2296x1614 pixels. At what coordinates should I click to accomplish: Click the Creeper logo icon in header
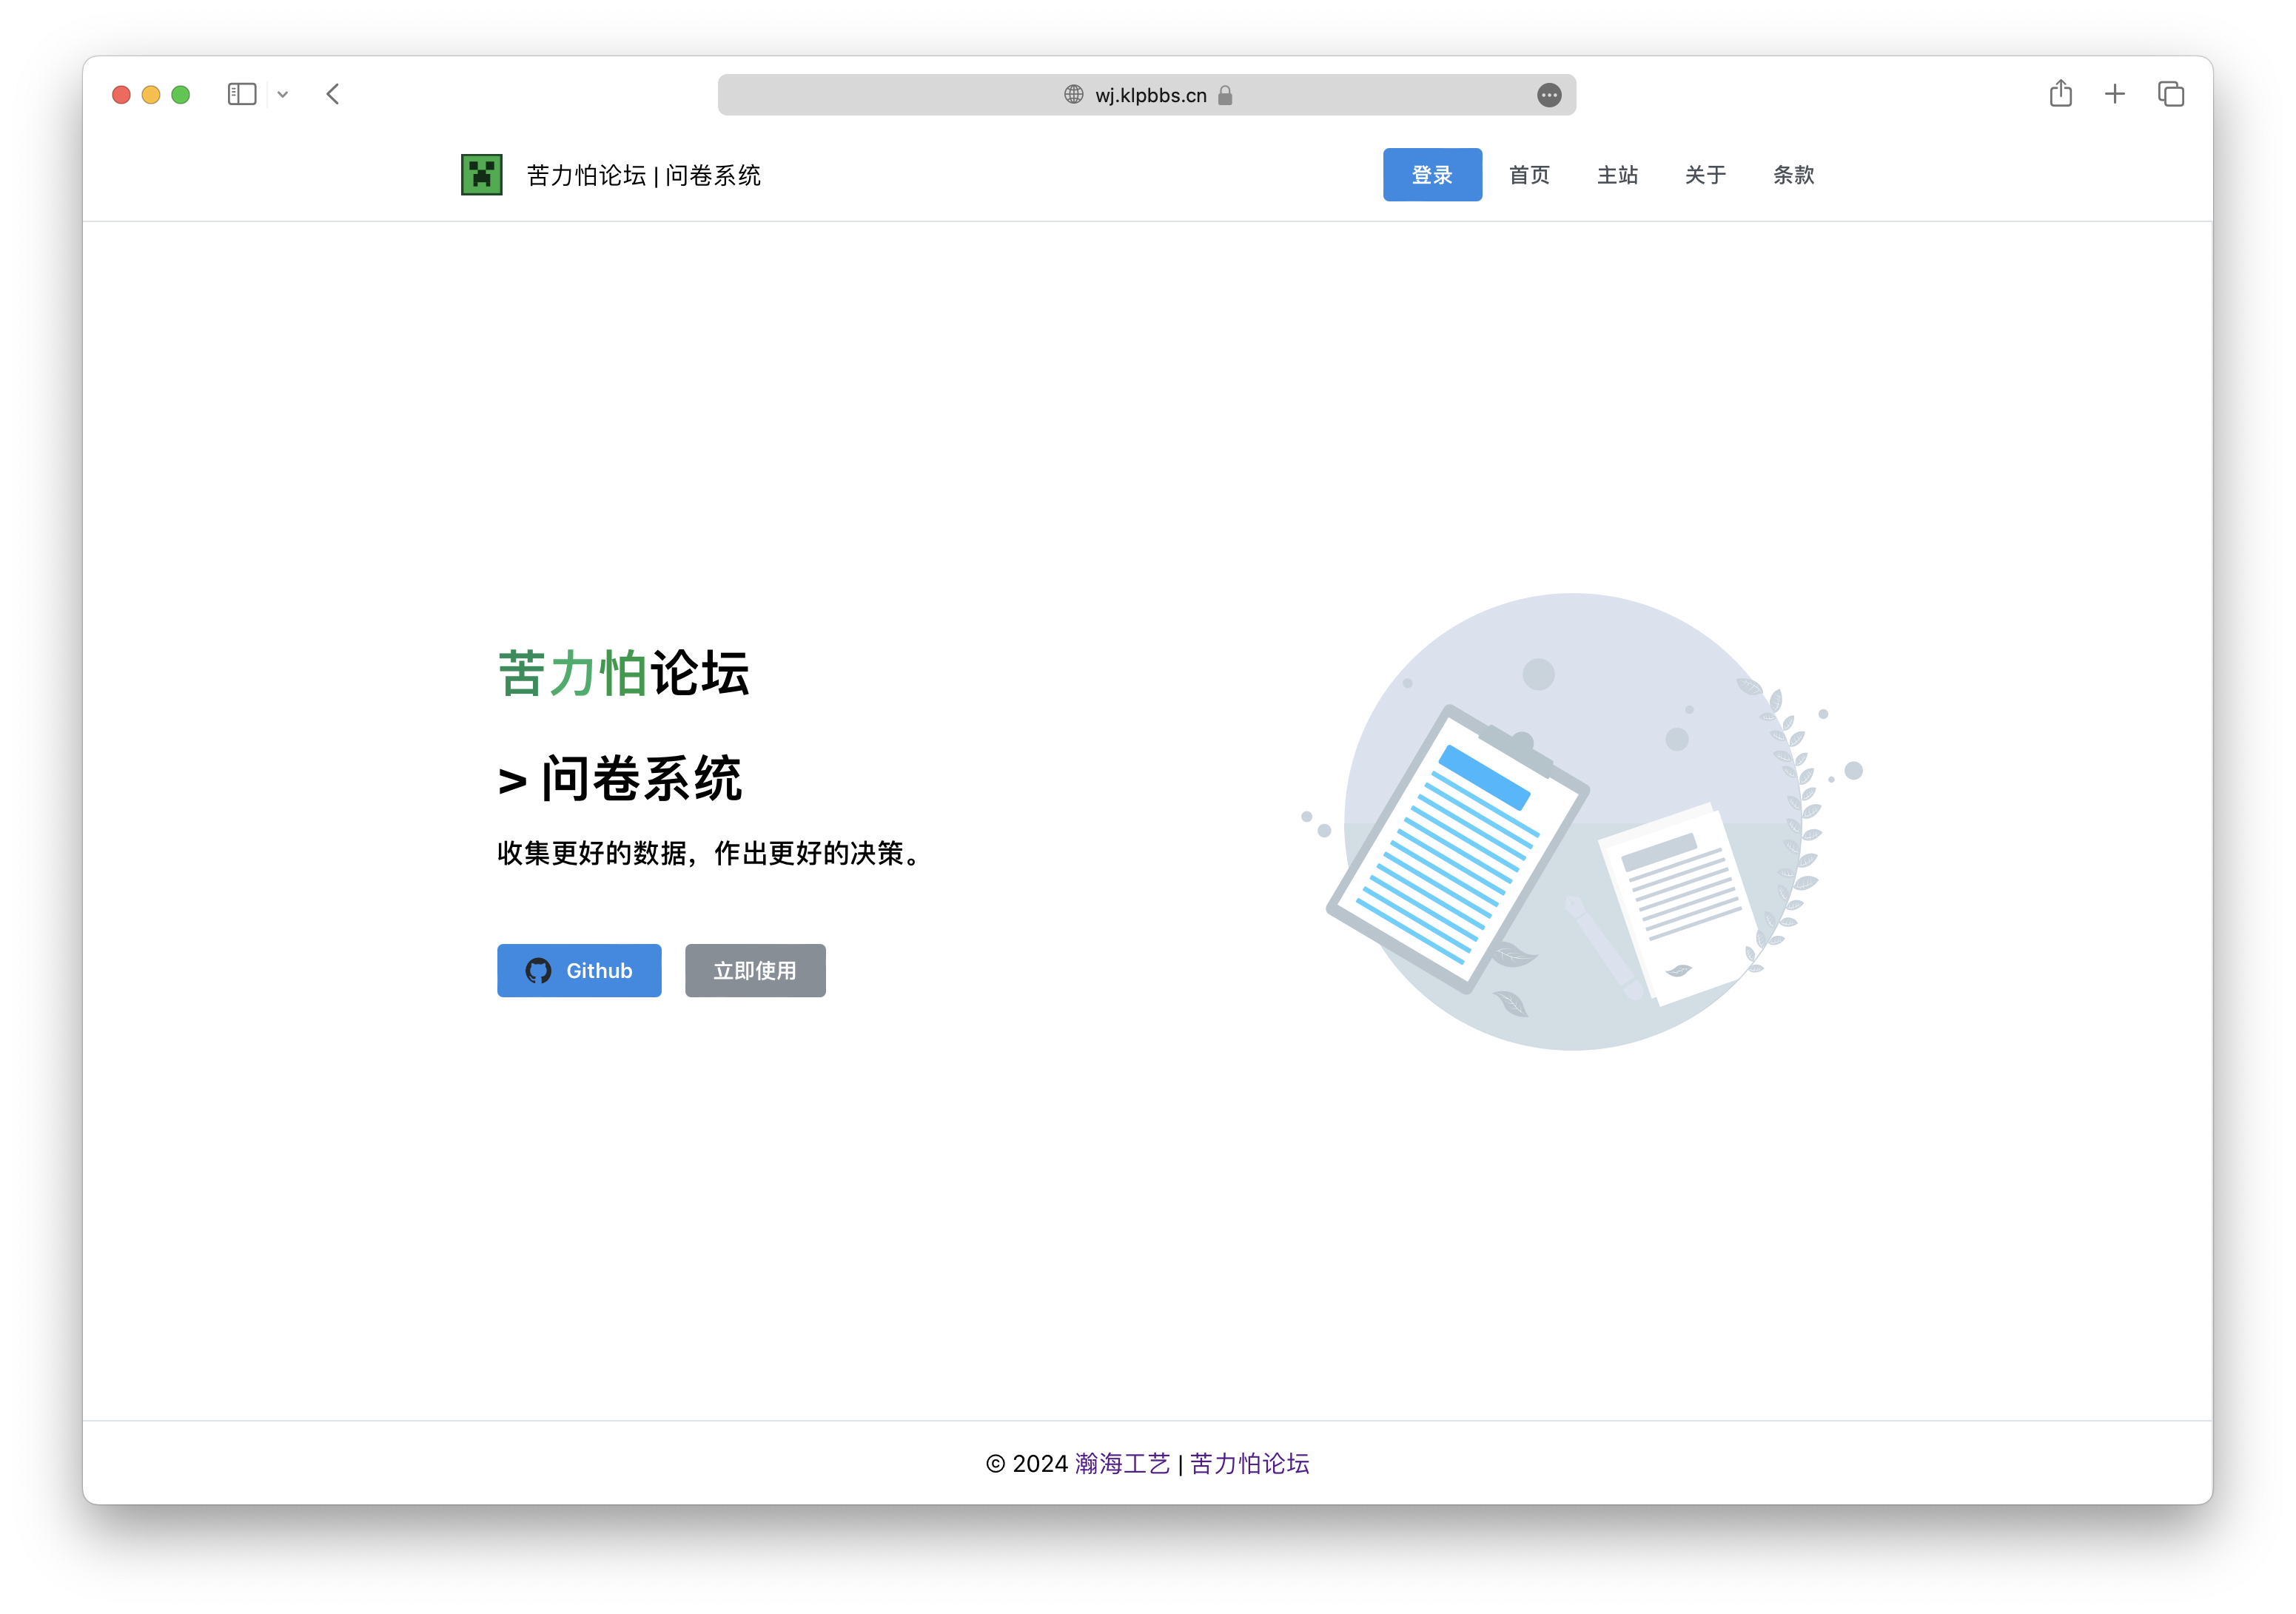[x=481, y=175]
